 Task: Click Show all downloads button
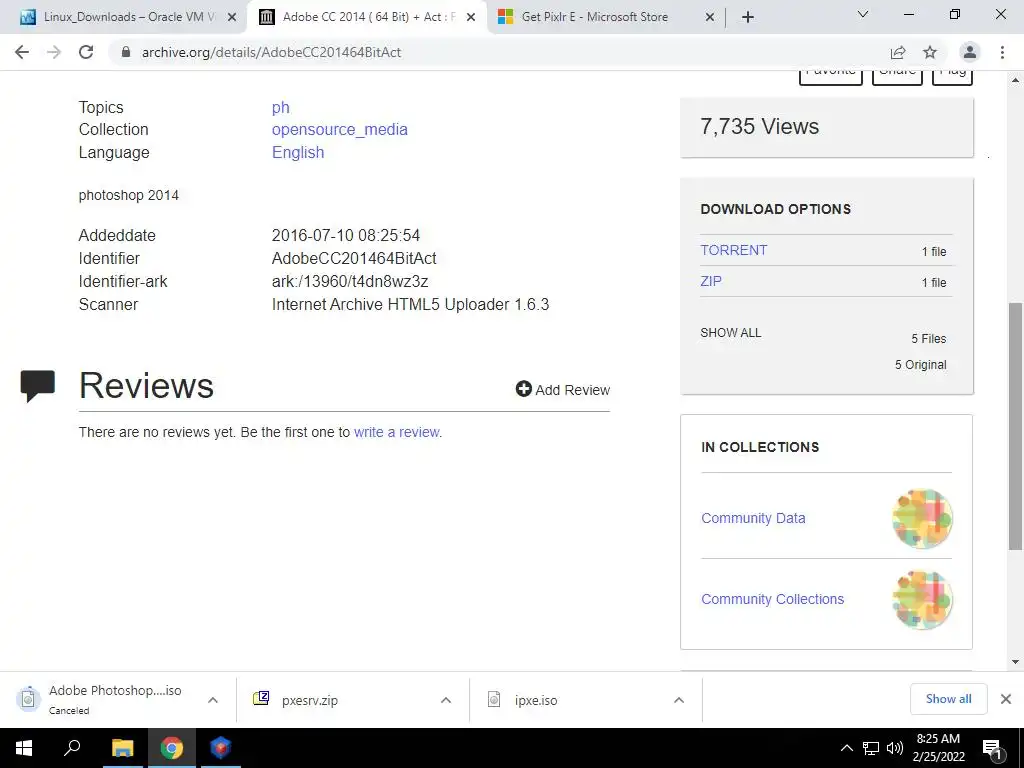(x=948, y=699)
